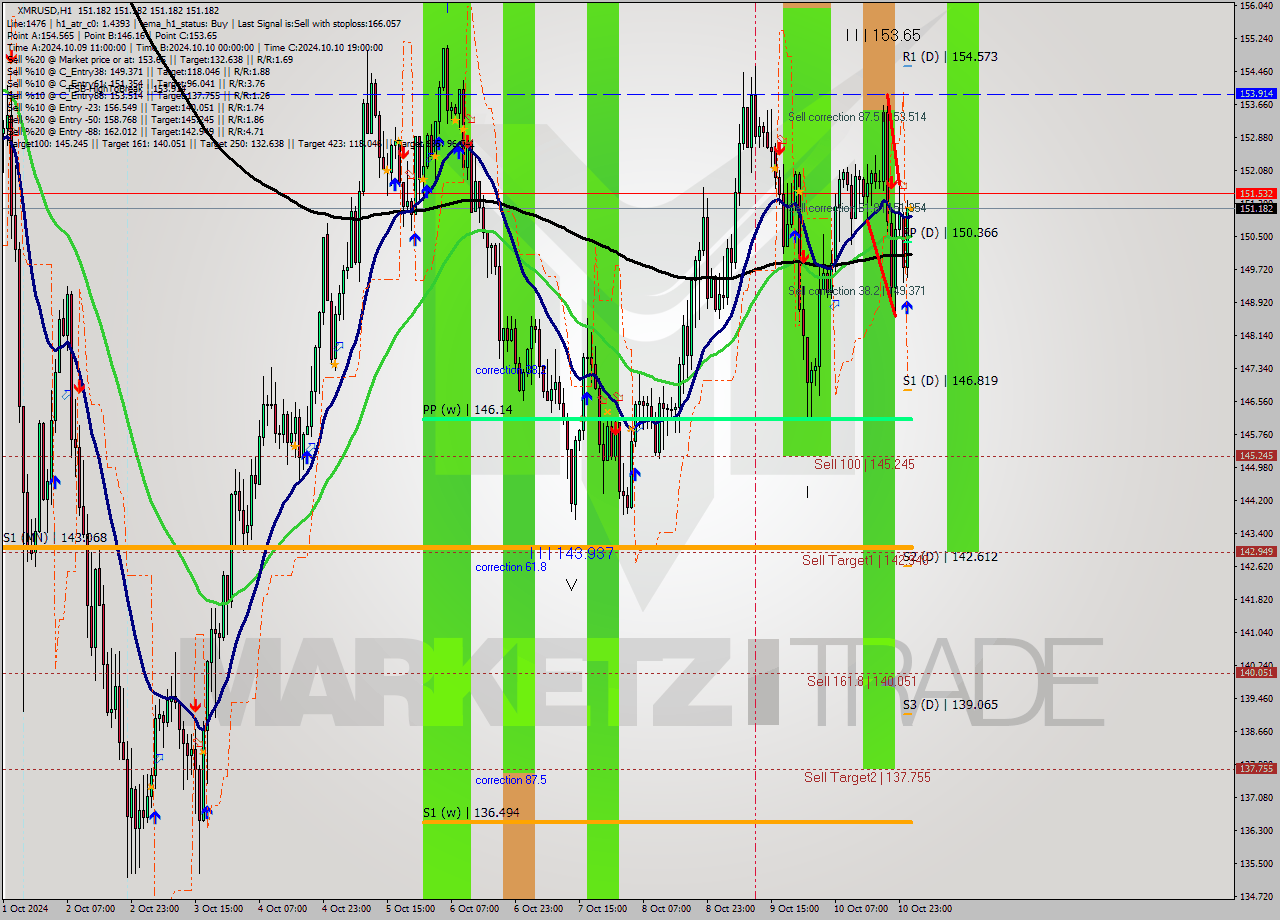Screen dimensions: 1280x920
Task: Click the blue 153.914 price tag
Action: click(x=1256, y=93)
